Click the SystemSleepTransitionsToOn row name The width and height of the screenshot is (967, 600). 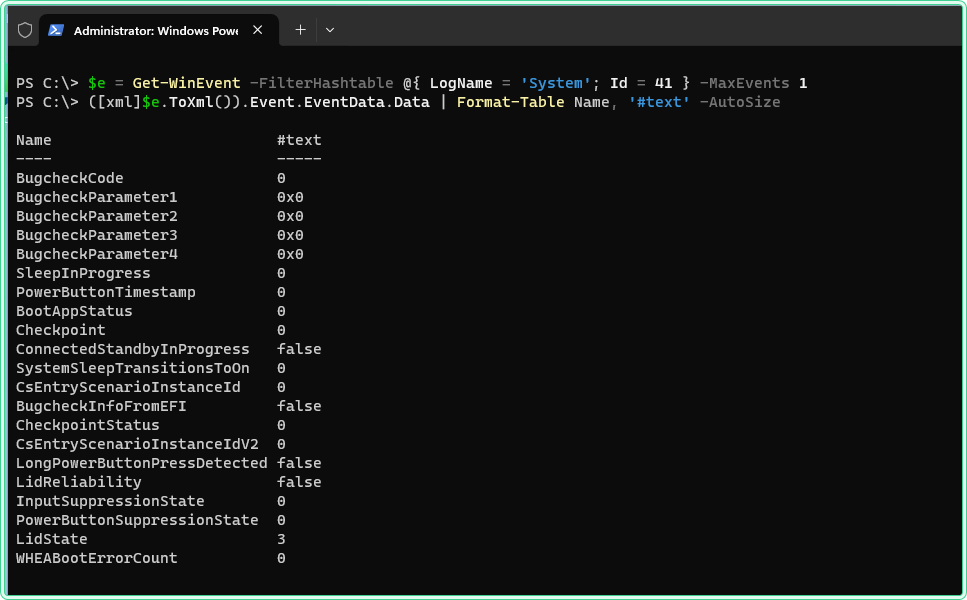point(133,368)
